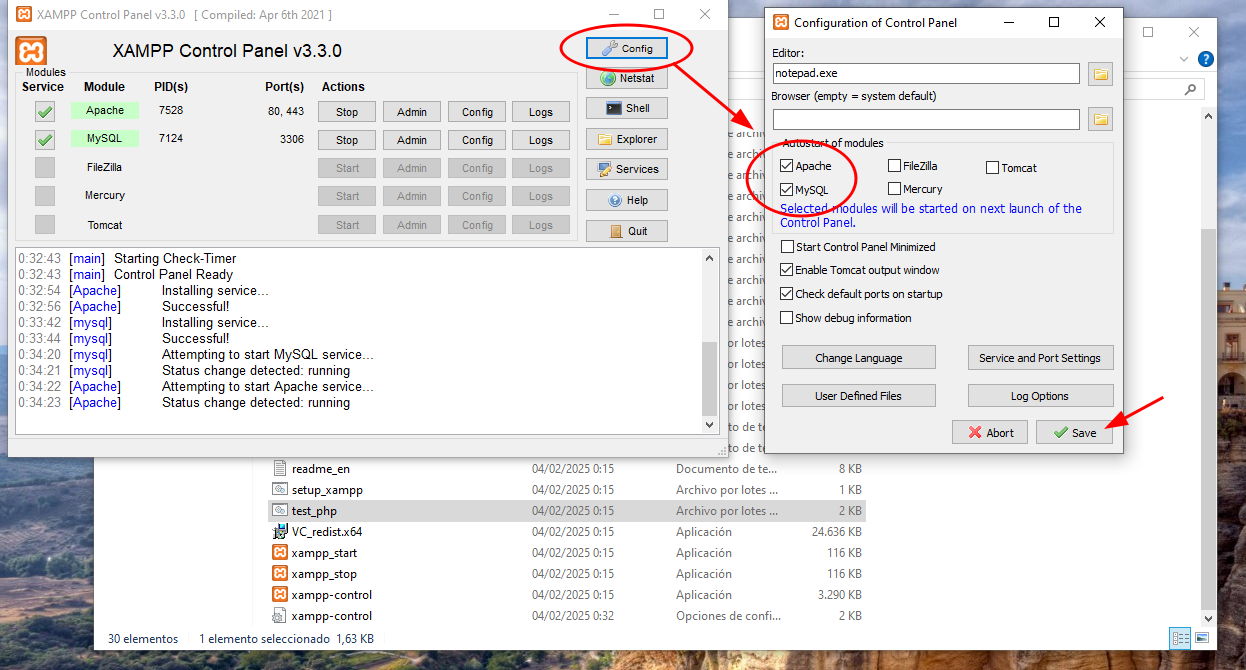Click Save in the configuration dialog
The height and width of the screenshot is (670, 1246).
tap(1074, 433)
